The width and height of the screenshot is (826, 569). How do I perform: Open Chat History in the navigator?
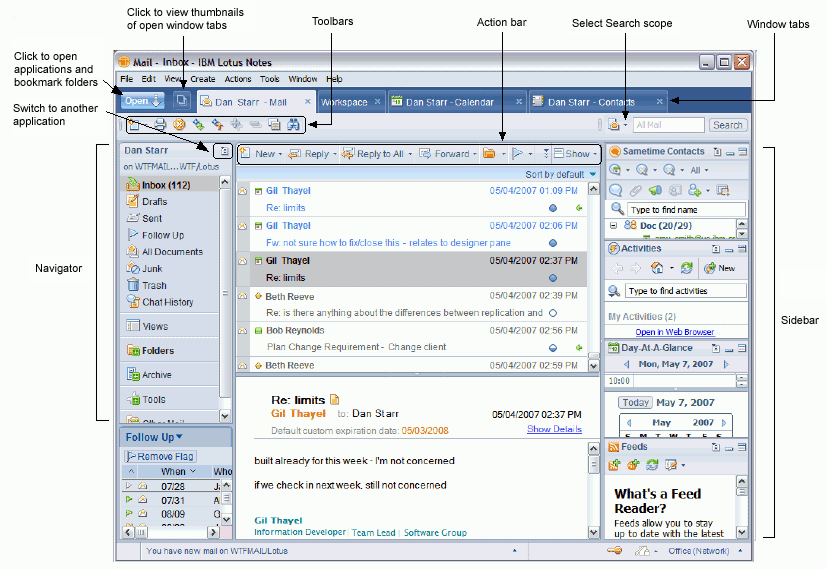(167, 302)
